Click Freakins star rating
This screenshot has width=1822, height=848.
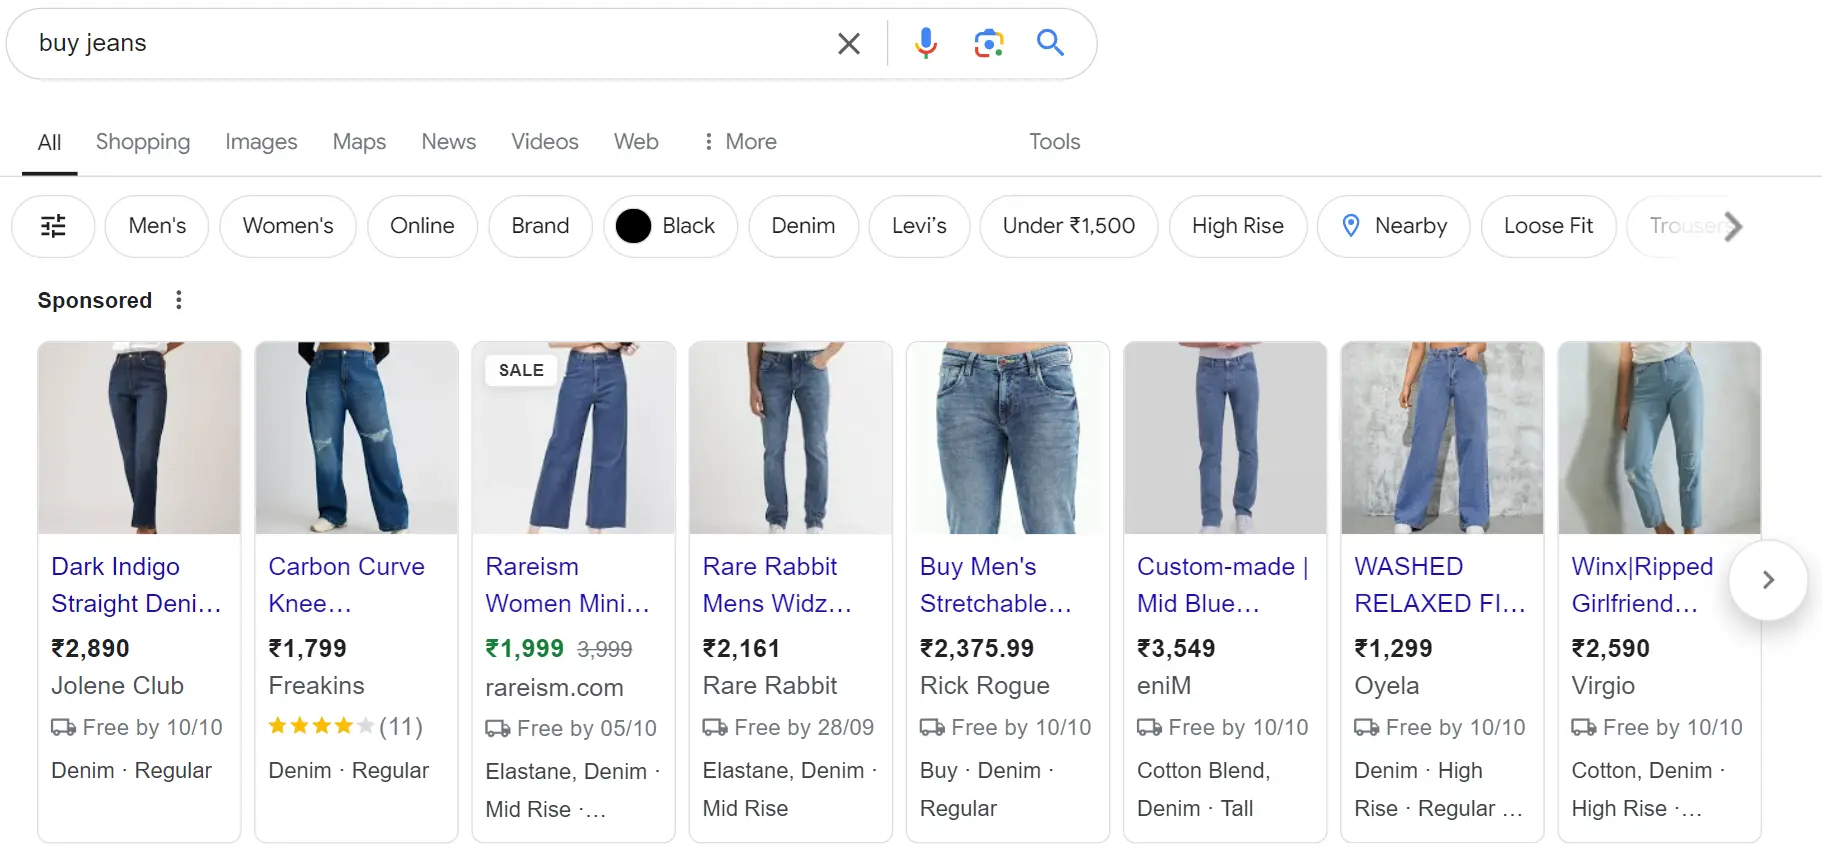(x=345, y=726)
